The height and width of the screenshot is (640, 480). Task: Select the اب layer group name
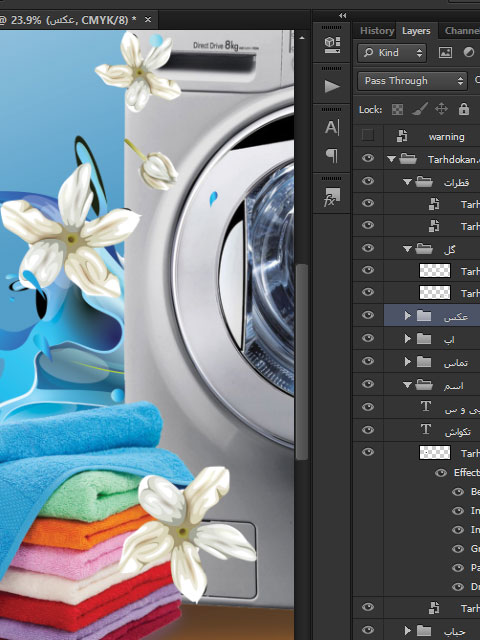tap(449, 340)
